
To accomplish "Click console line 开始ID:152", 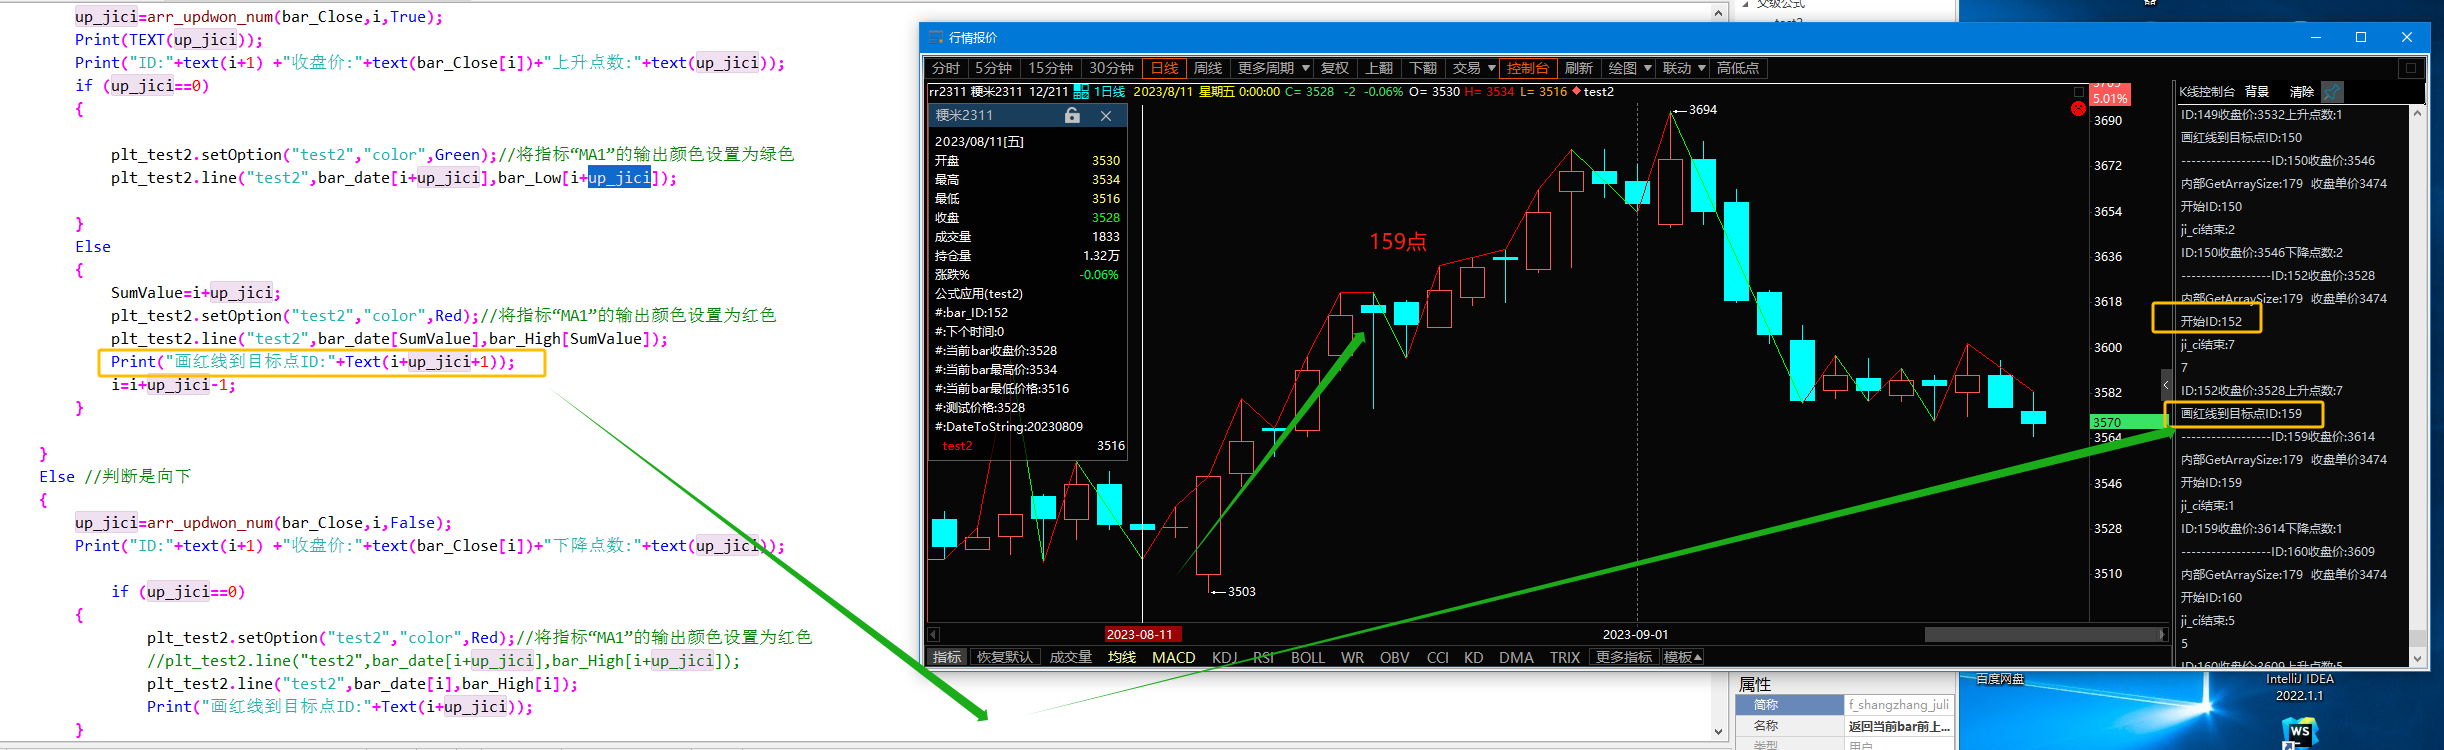I will tap(2211, 321).
